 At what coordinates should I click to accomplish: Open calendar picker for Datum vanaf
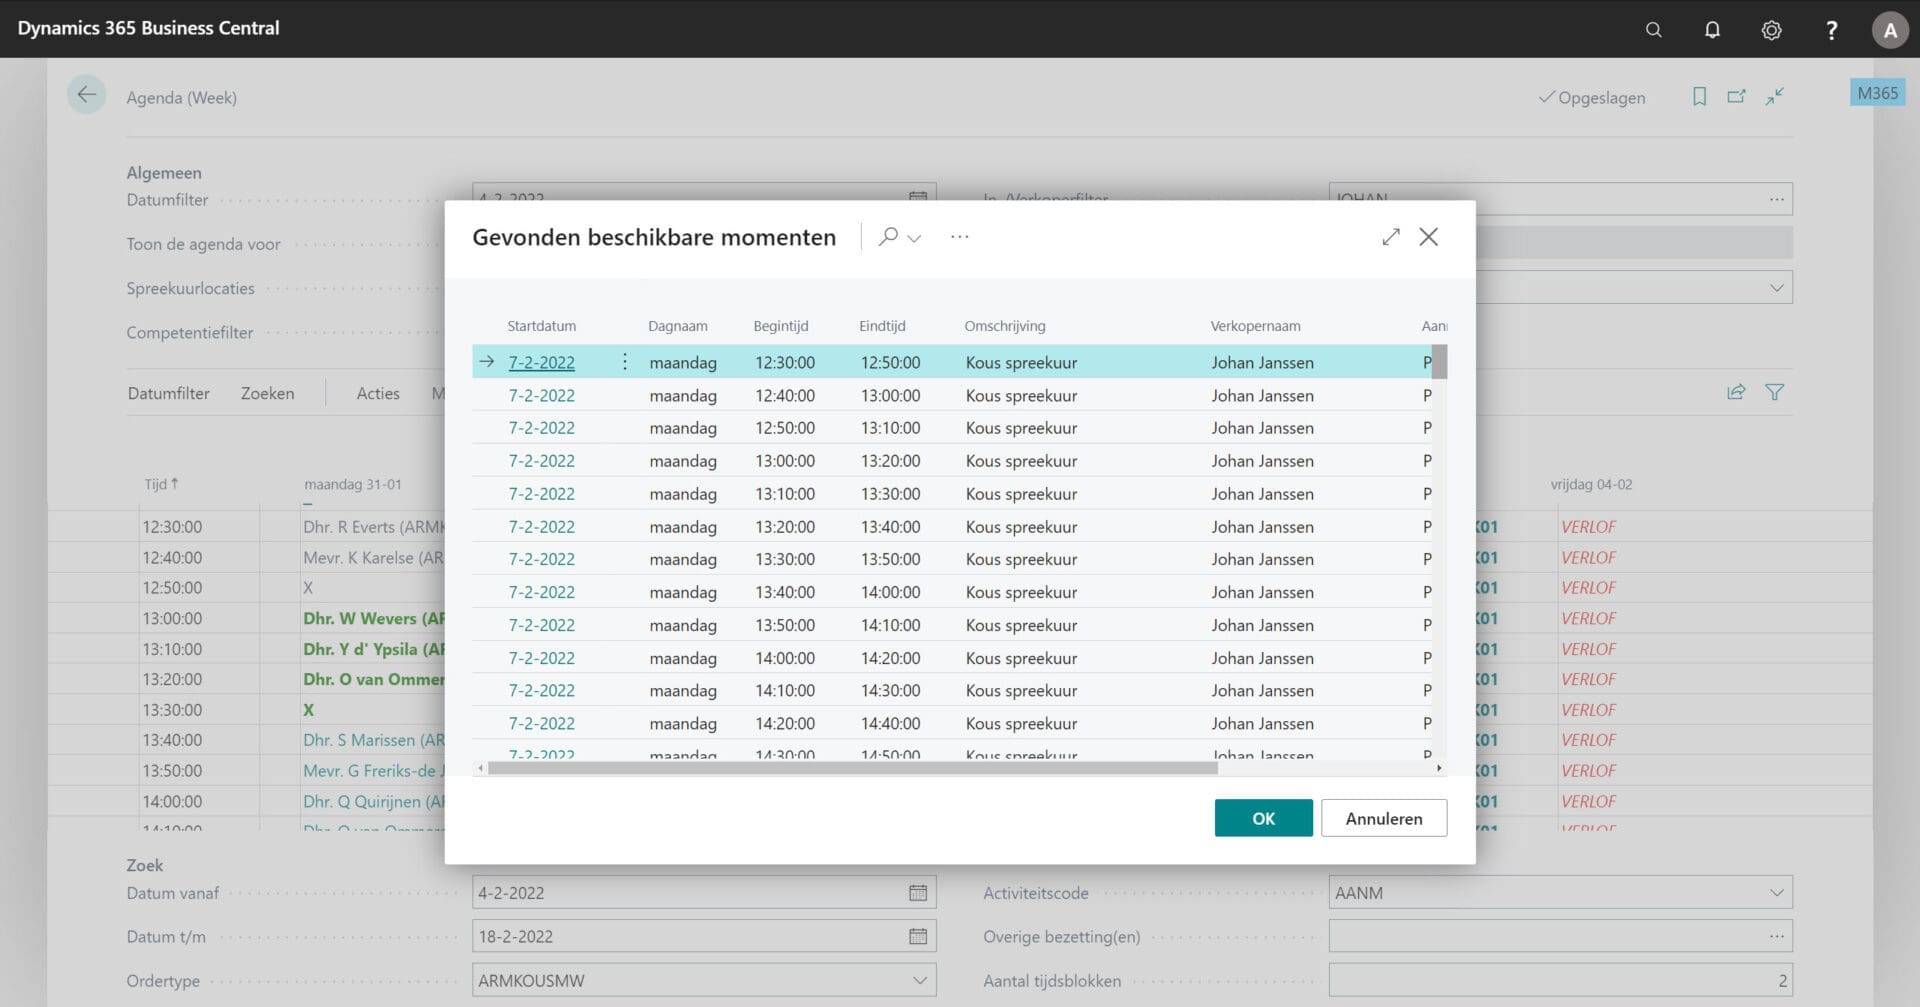918,893
